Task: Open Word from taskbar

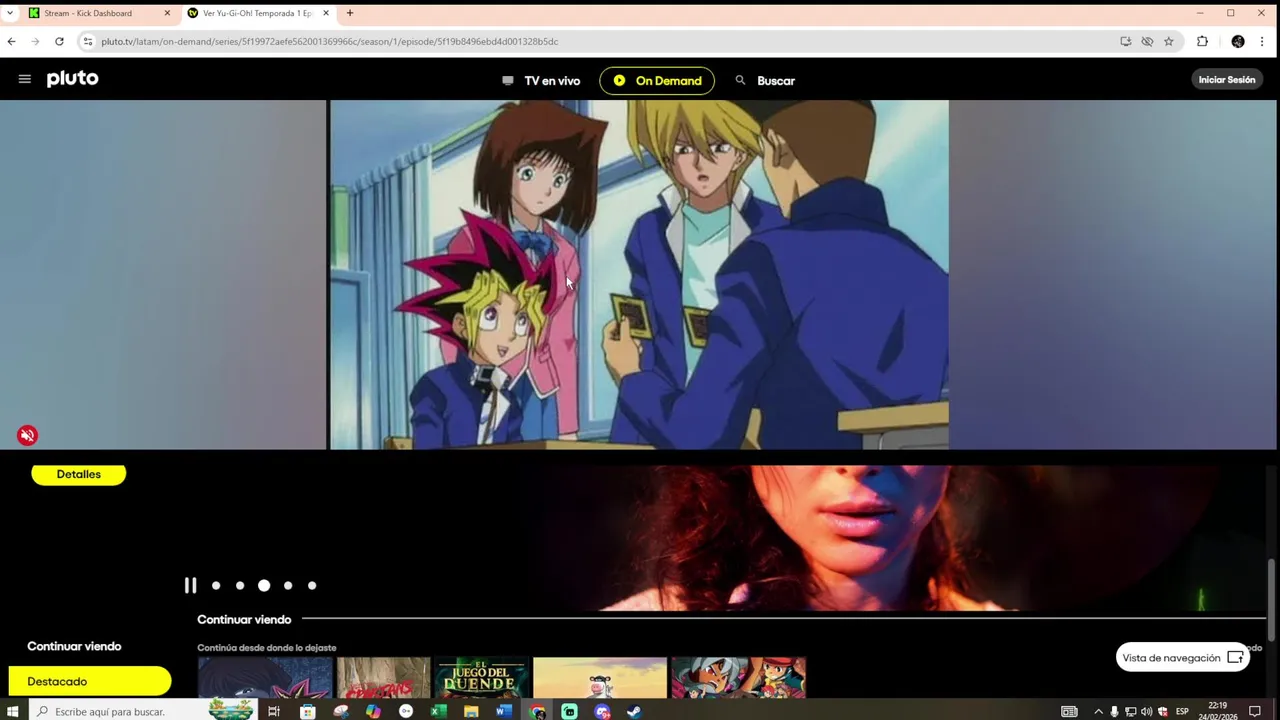Action: (x=504, y=711)
